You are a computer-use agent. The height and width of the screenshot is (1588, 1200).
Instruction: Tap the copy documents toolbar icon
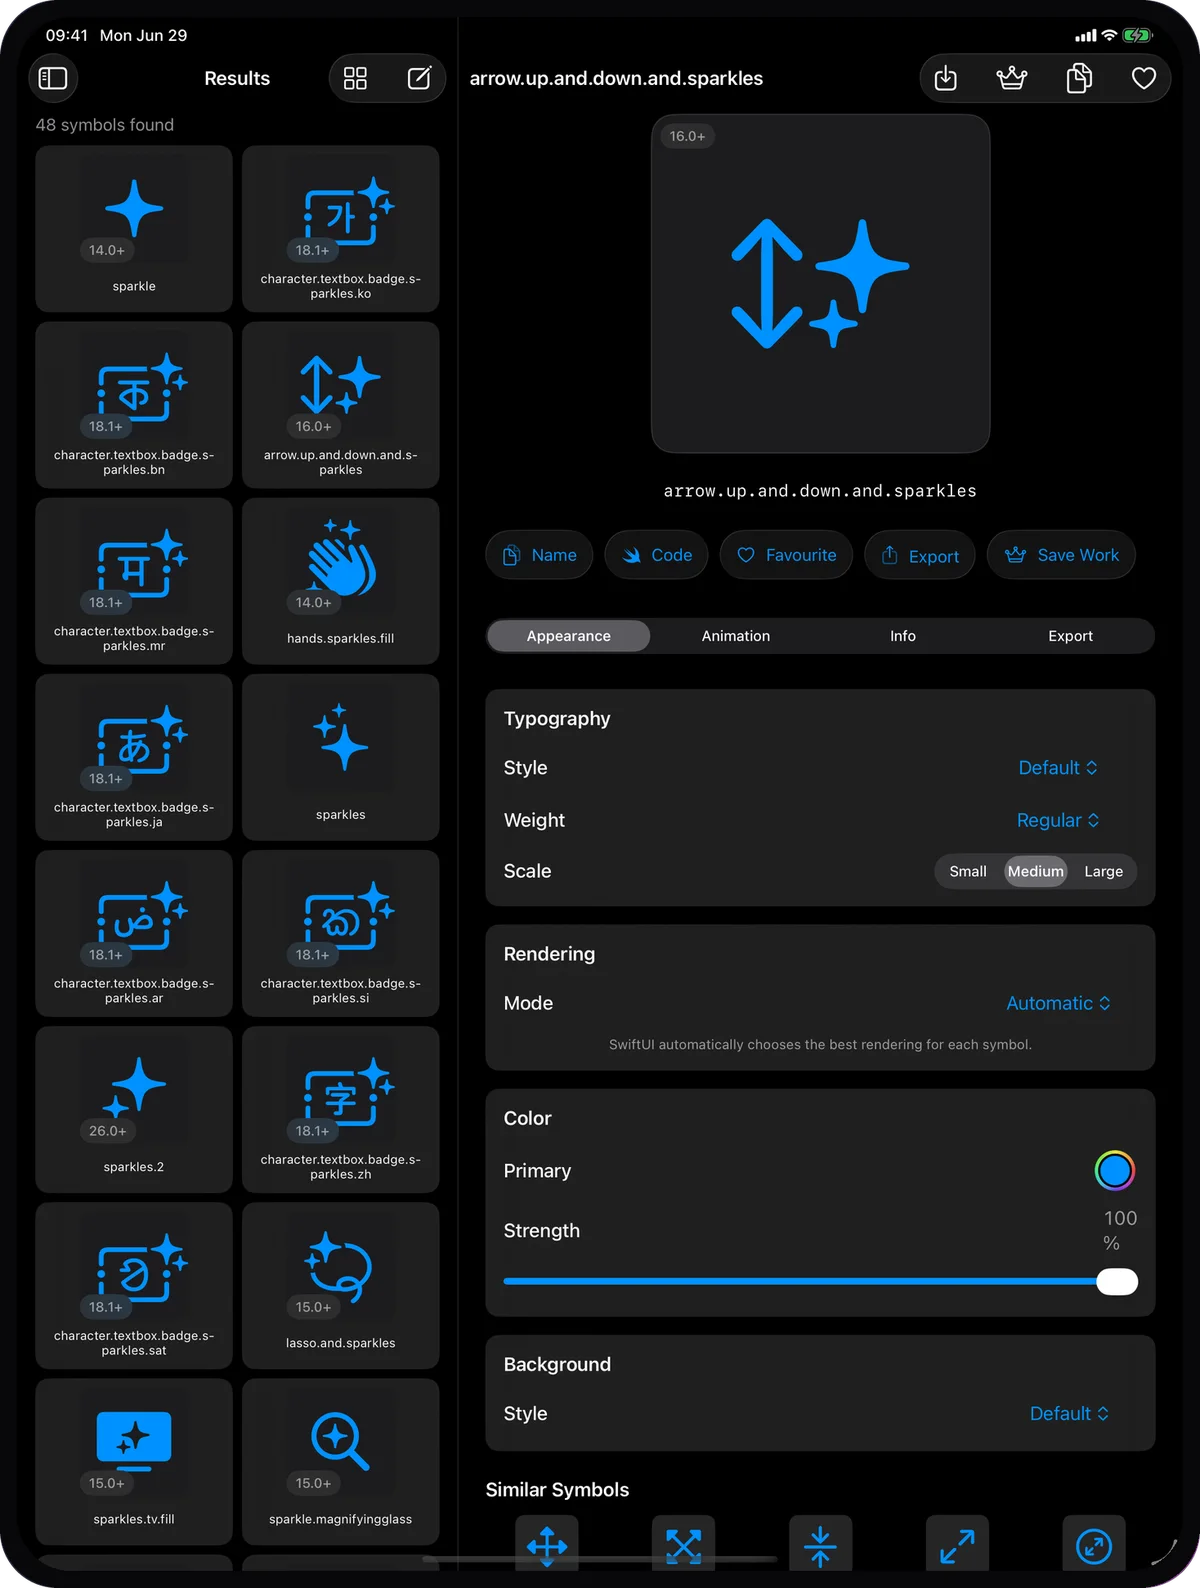[x=1079, y=78]
